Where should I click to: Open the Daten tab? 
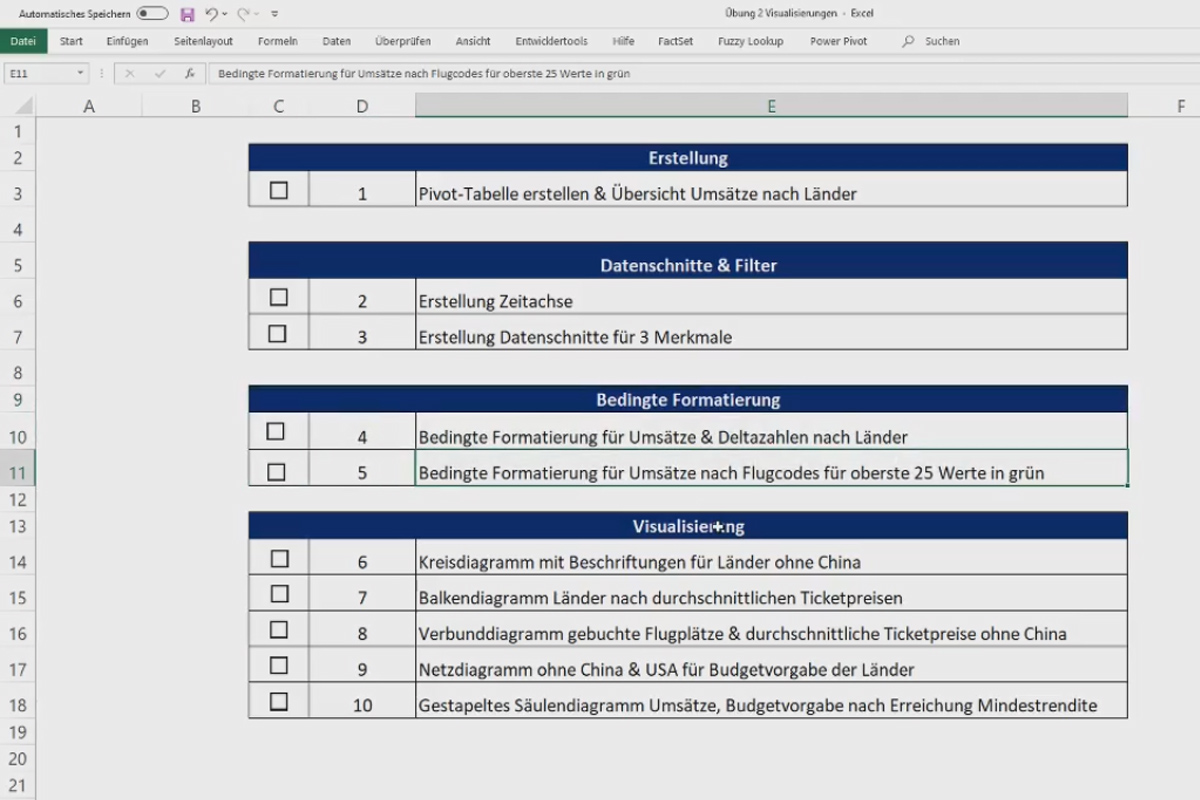coord(336,41)
